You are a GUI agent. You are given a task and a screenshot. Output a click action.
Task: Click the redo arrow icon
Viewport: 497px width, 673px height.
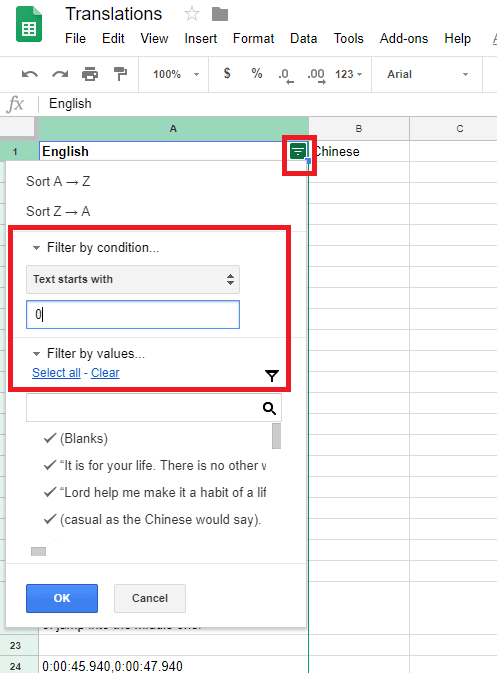pyautogui.click(x=60, y=74)
